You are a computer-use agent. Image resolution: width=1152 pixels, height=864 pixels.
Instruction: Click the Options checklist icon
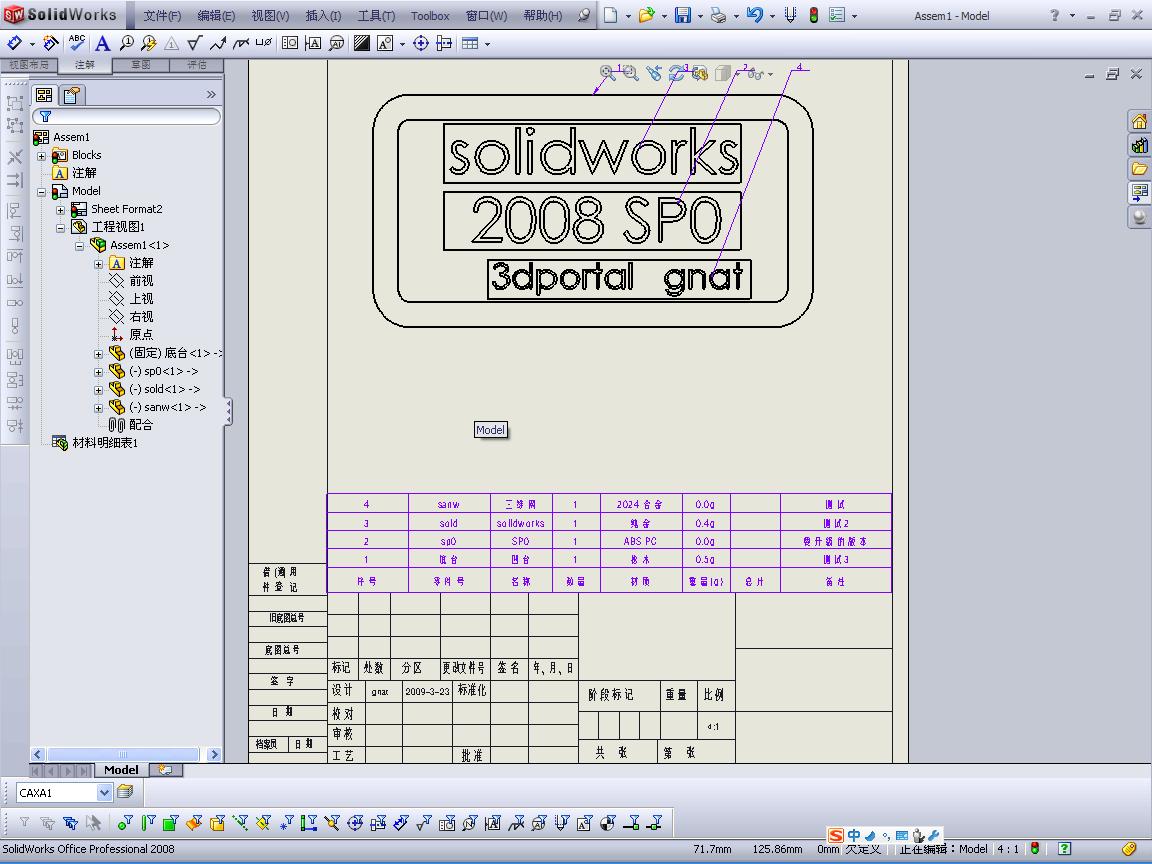pos(837,15)
